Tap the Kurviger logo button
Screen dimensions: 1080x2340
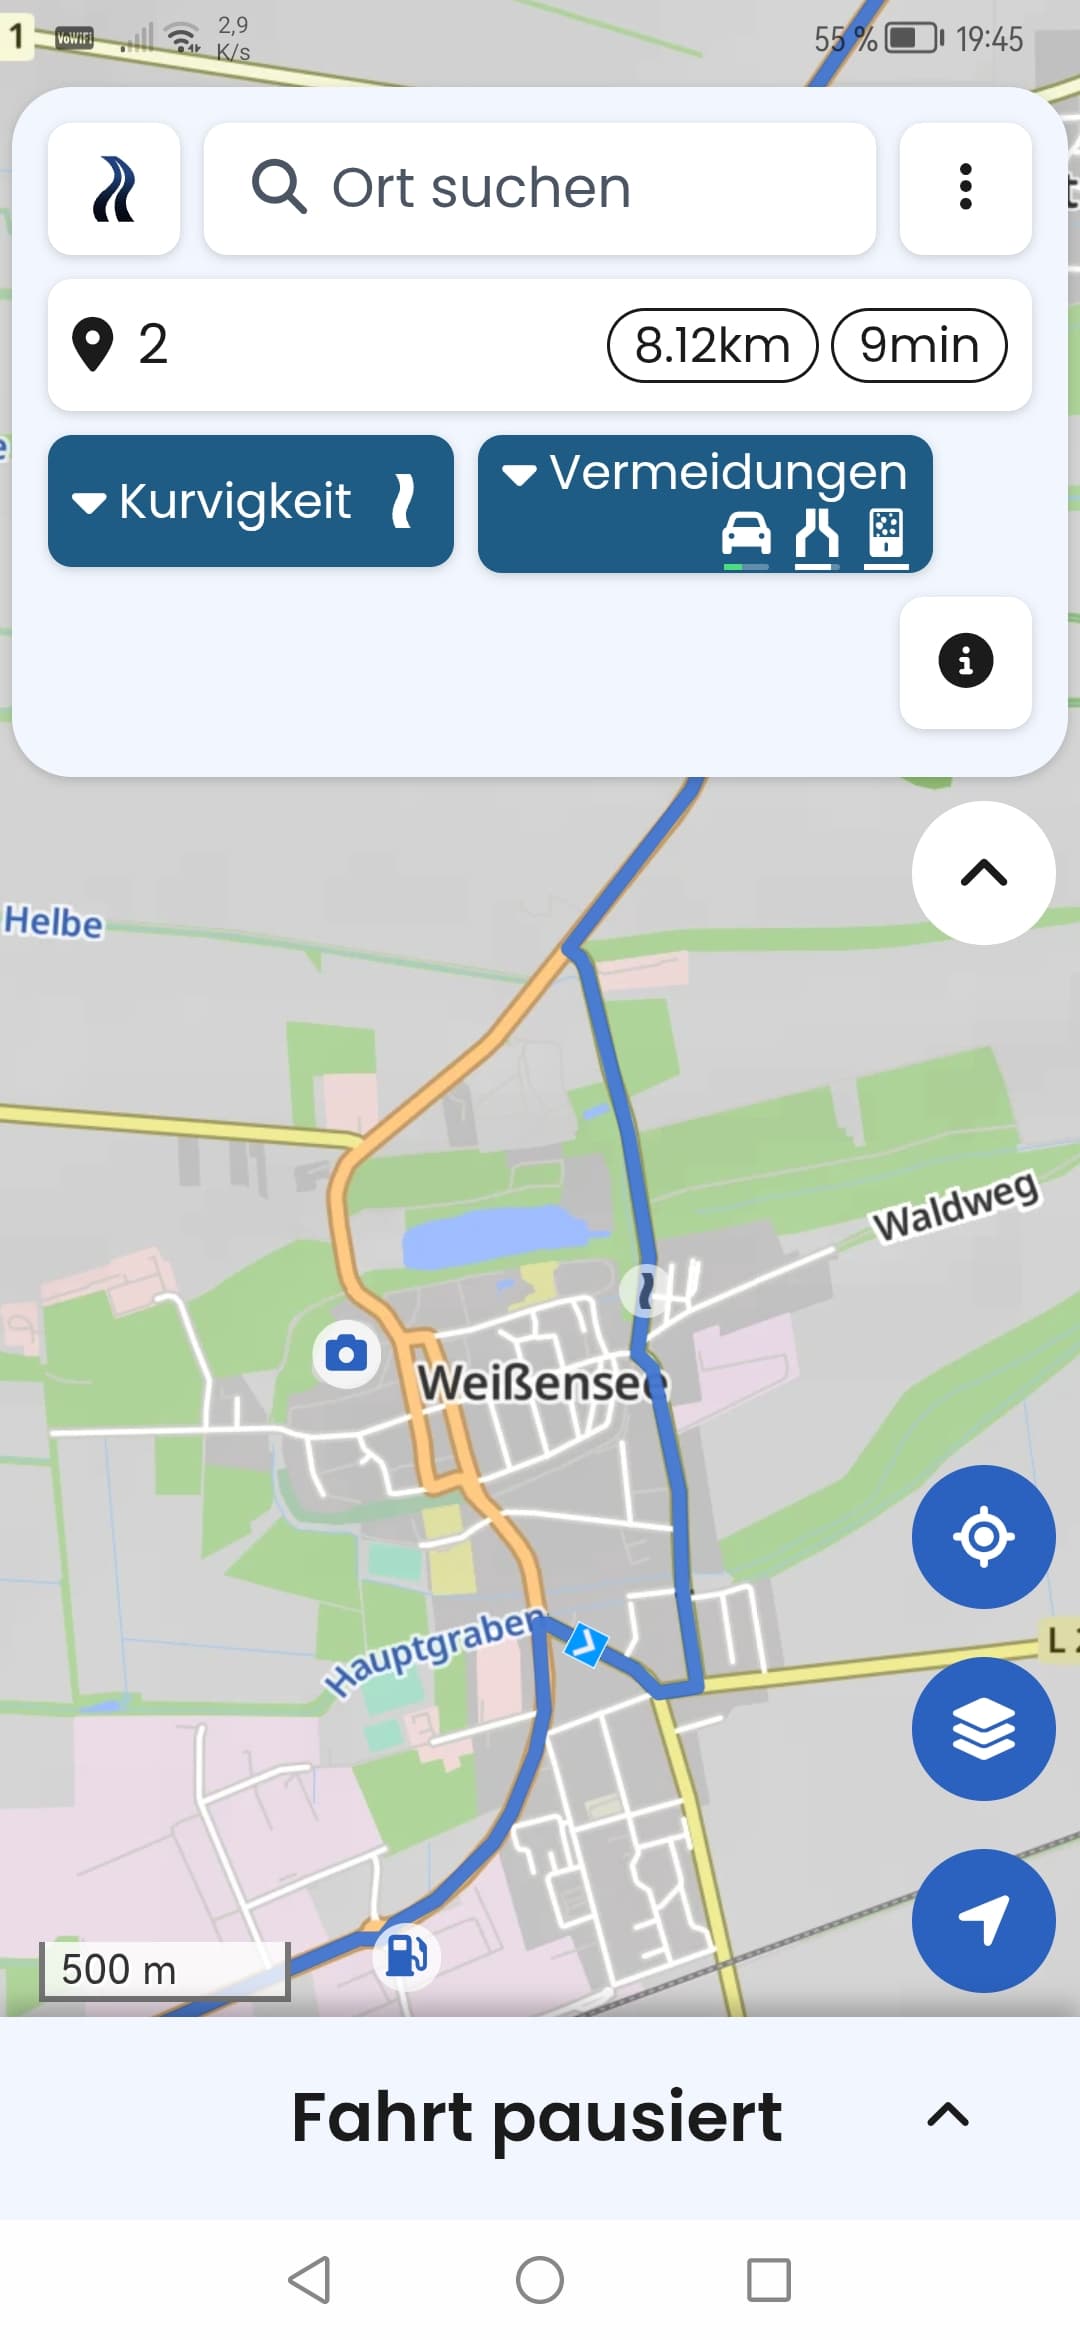[114, 188]
